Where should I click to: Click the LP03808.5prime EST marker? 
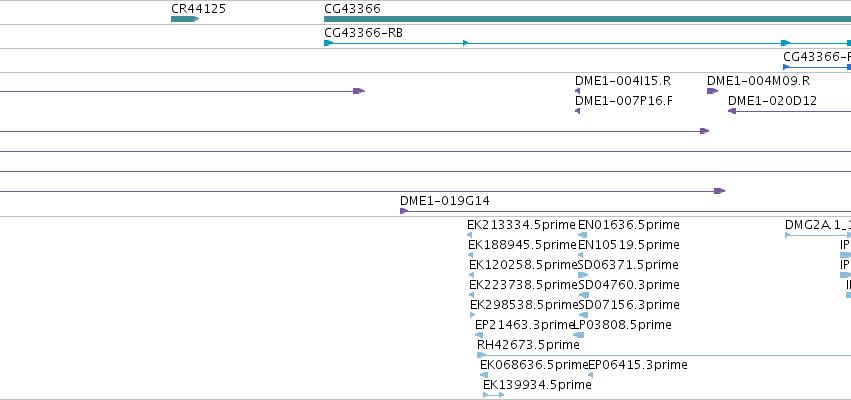pyautogui.click(x=579, y=335)
